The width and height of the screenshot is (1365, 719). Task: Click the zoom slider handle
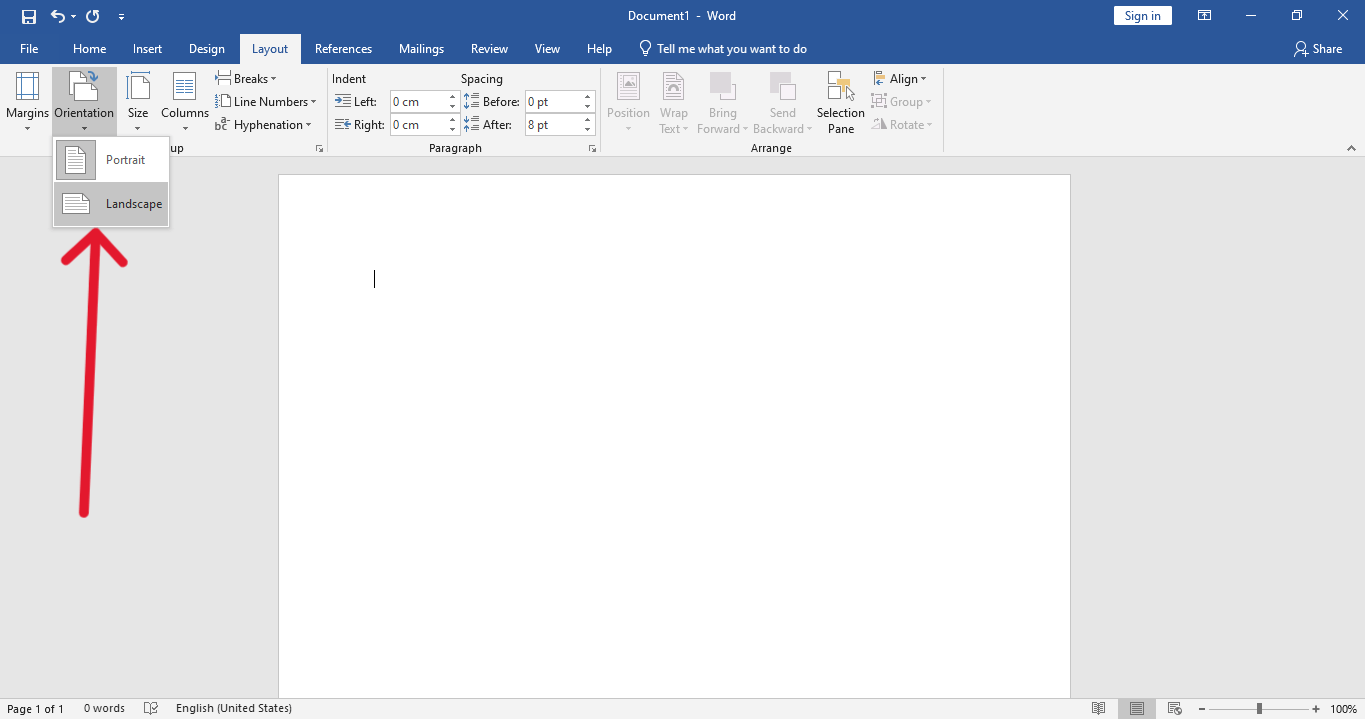[x=1259, y=708]
